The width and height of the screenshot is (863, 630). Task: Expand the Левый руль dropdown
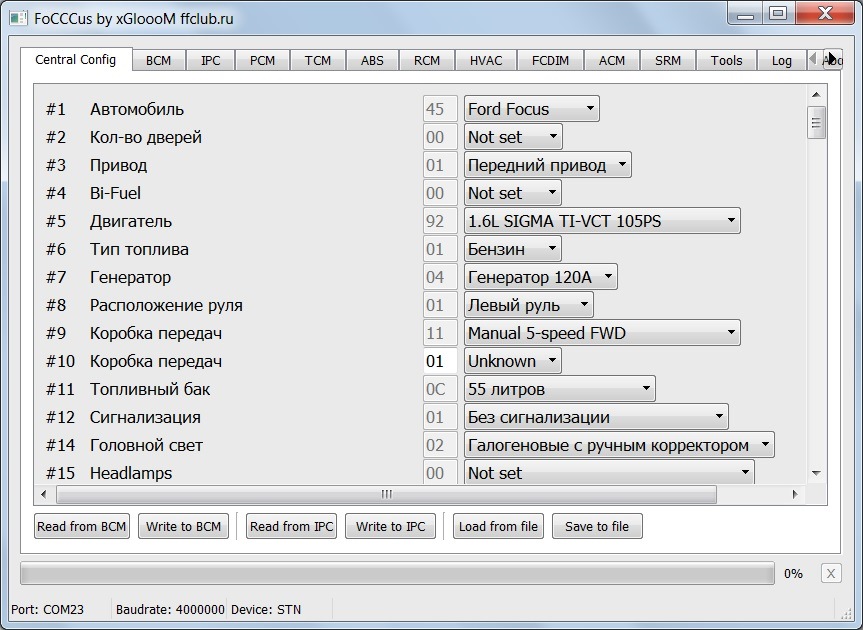click(x=528, y=305)
